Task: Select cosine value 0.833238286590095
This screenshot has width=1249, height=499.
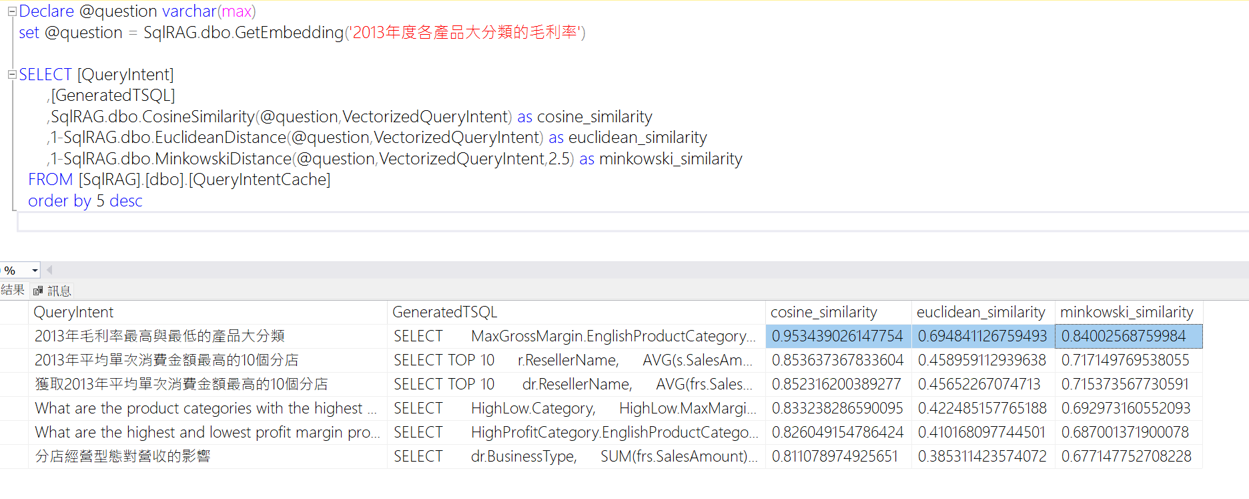Action: (x=839, y=408)
